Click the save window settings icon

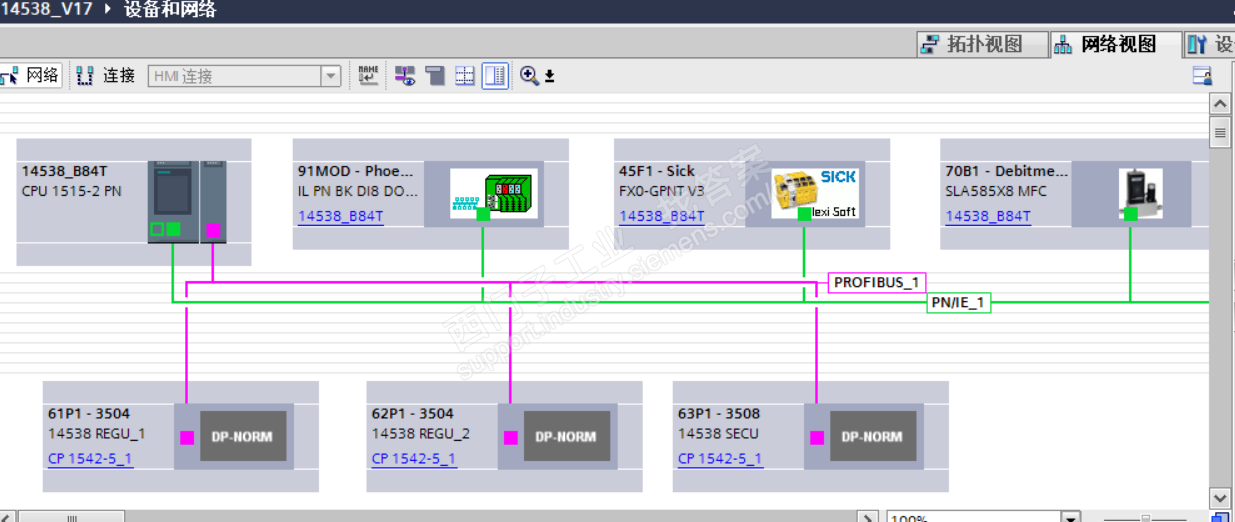click(1202, 76)
